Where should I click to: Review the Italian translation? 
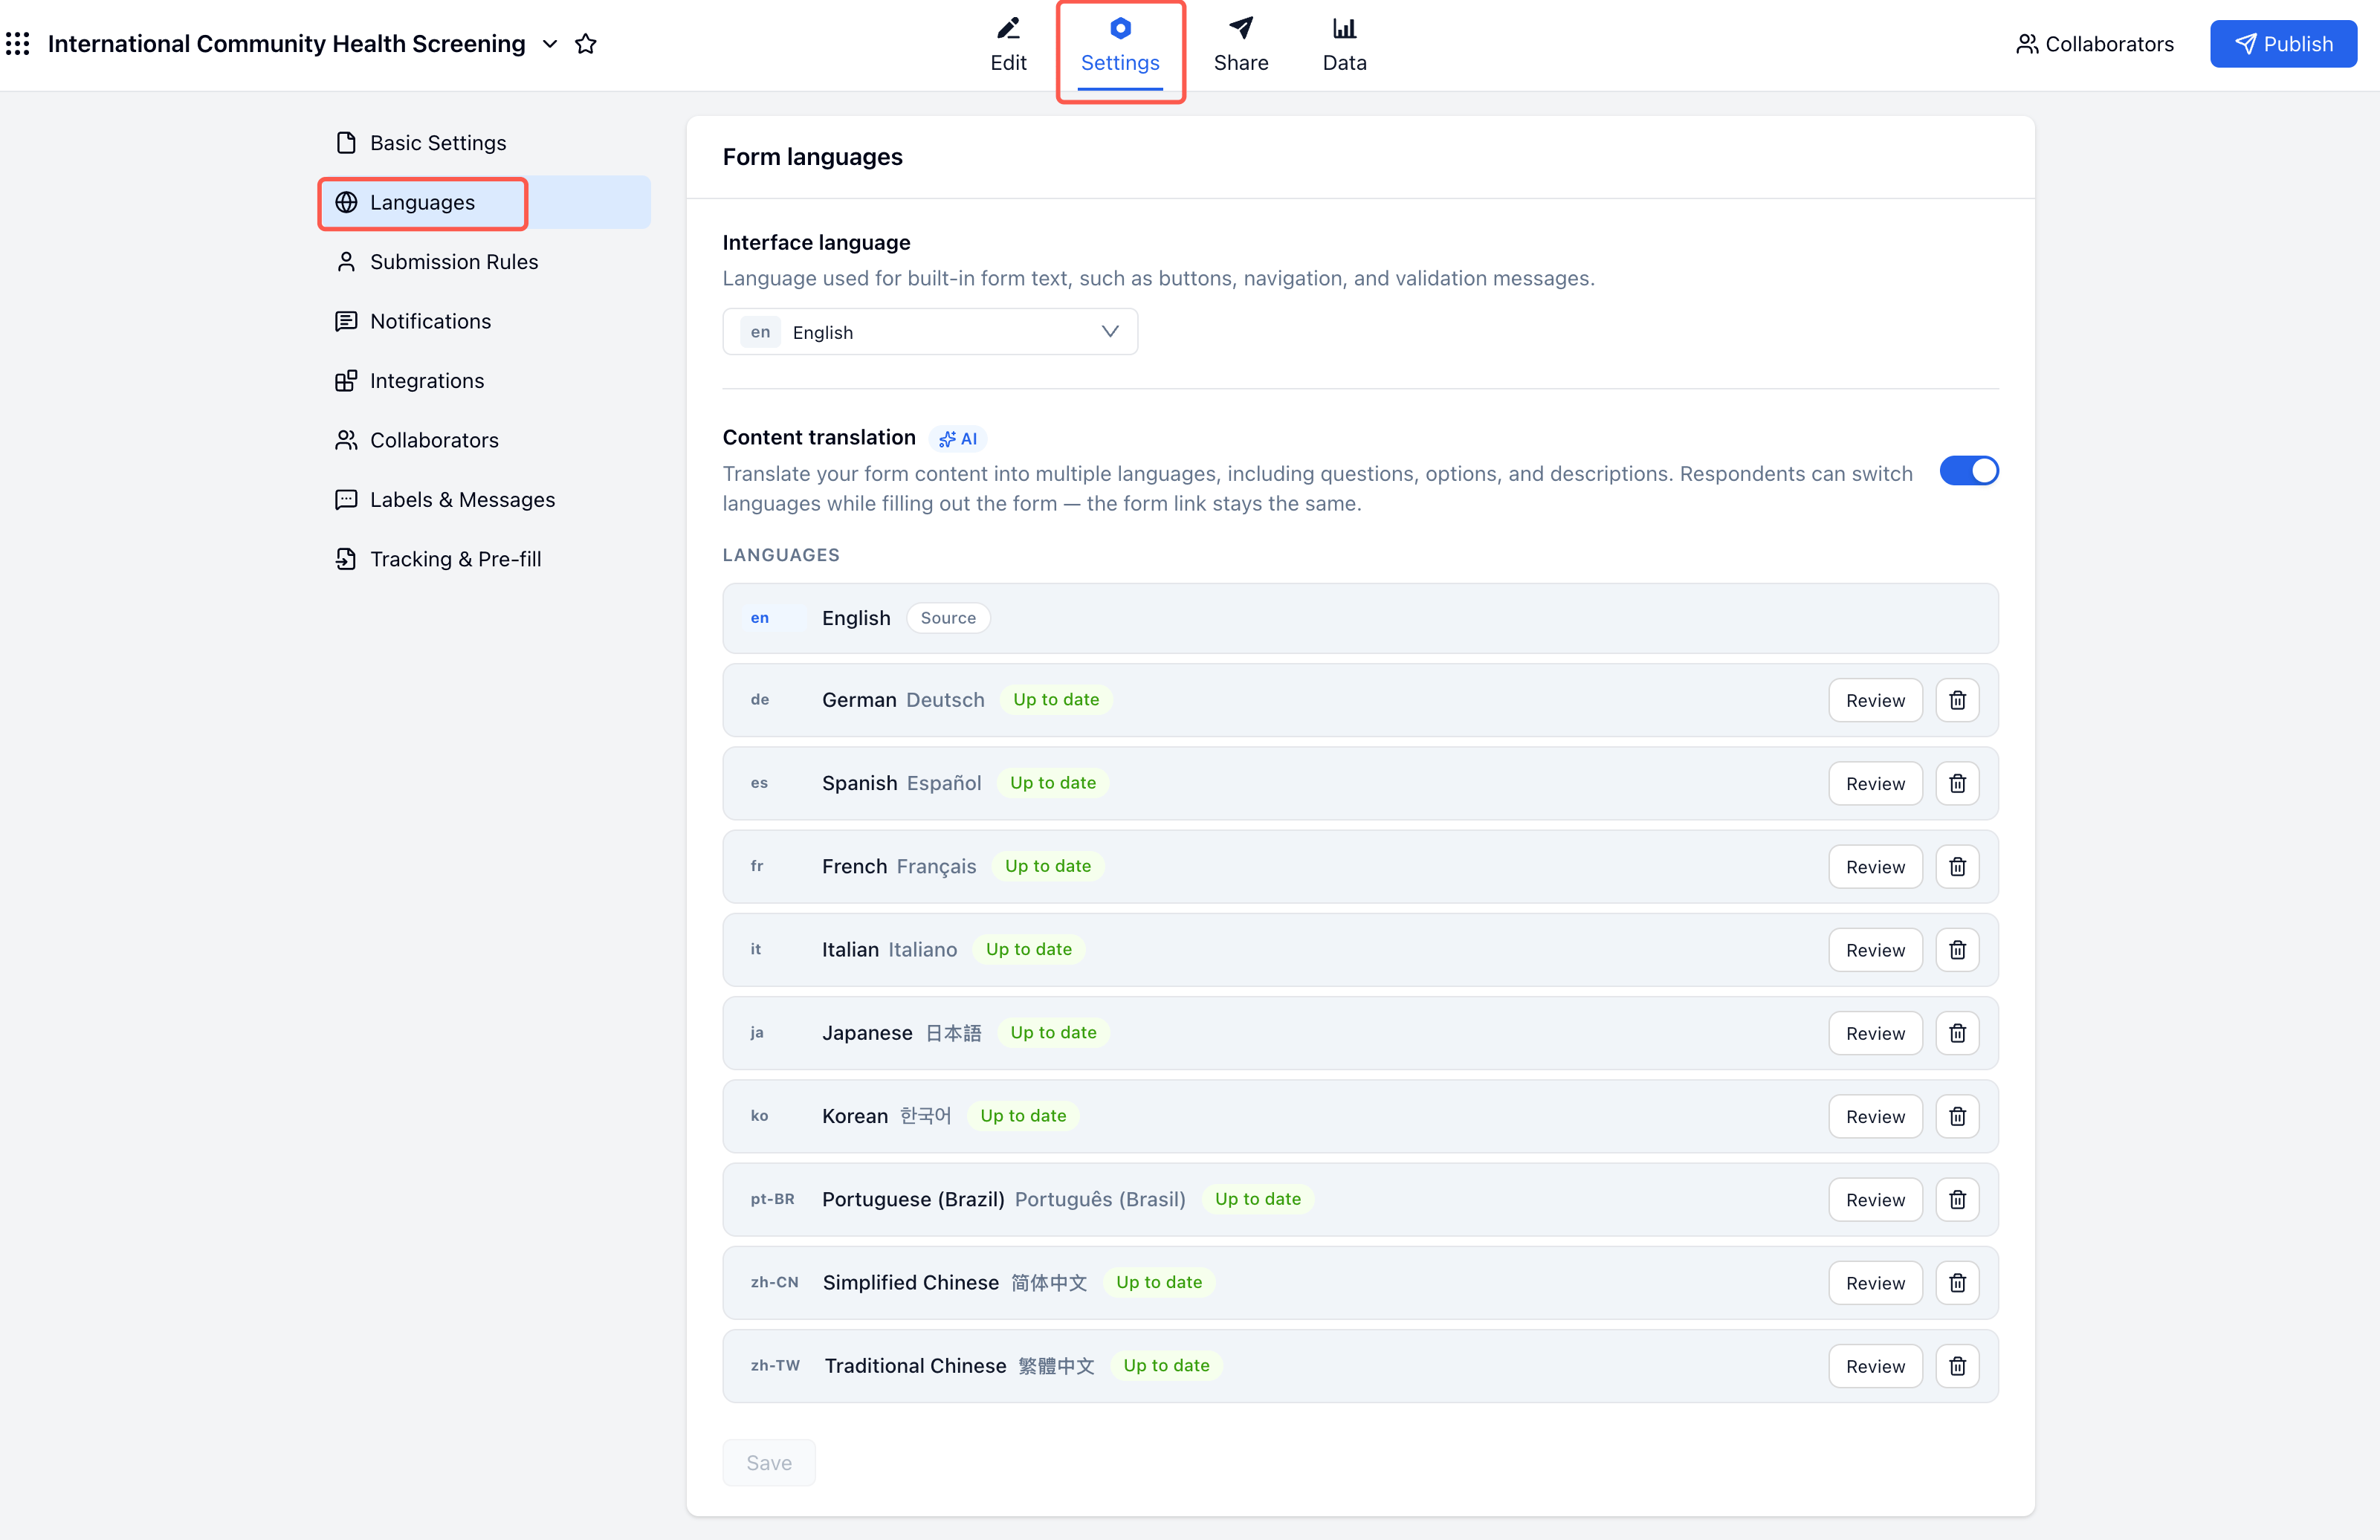pyautogui.click(x=1875, y=950)
